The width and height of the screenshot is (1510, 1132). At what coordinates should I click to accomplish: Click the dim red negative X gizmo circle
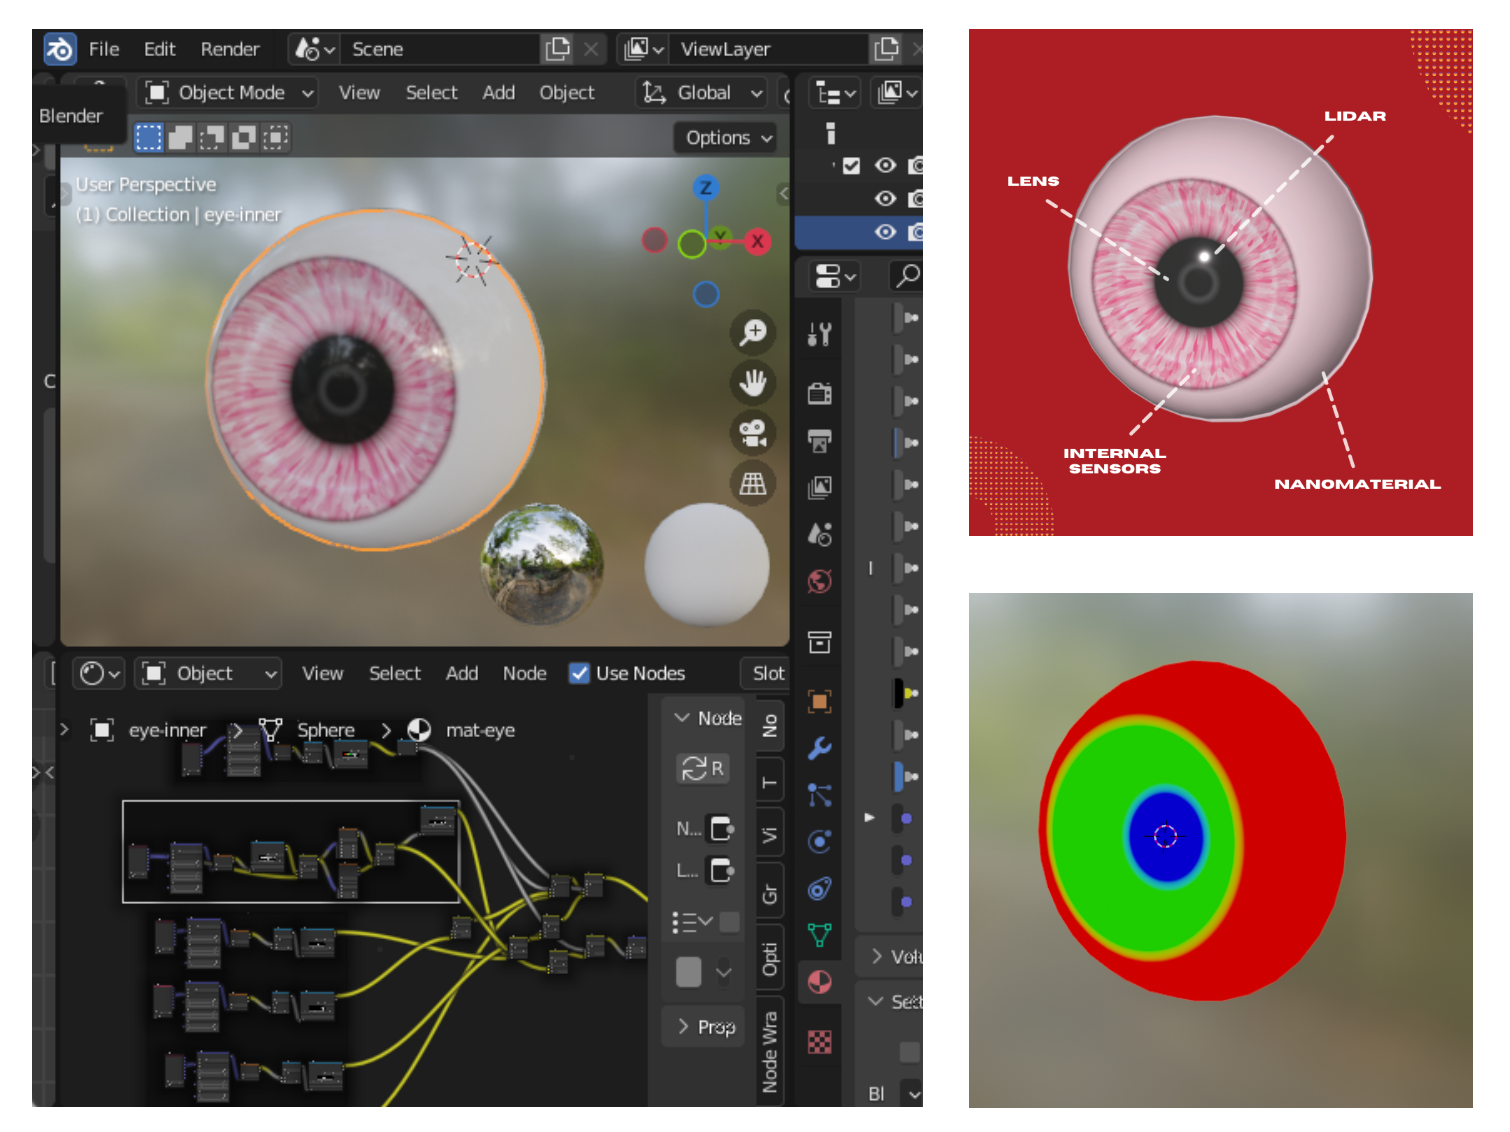(x=654, y=240)
